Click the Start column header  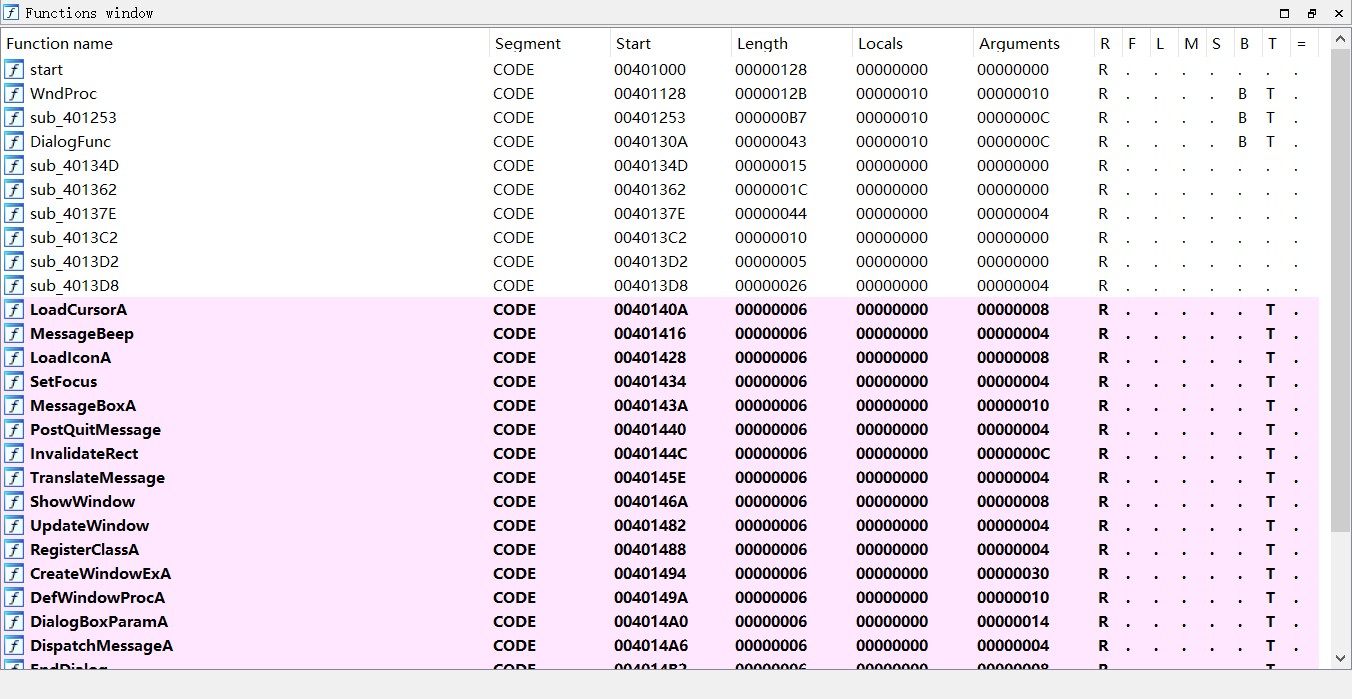[634, 44]
